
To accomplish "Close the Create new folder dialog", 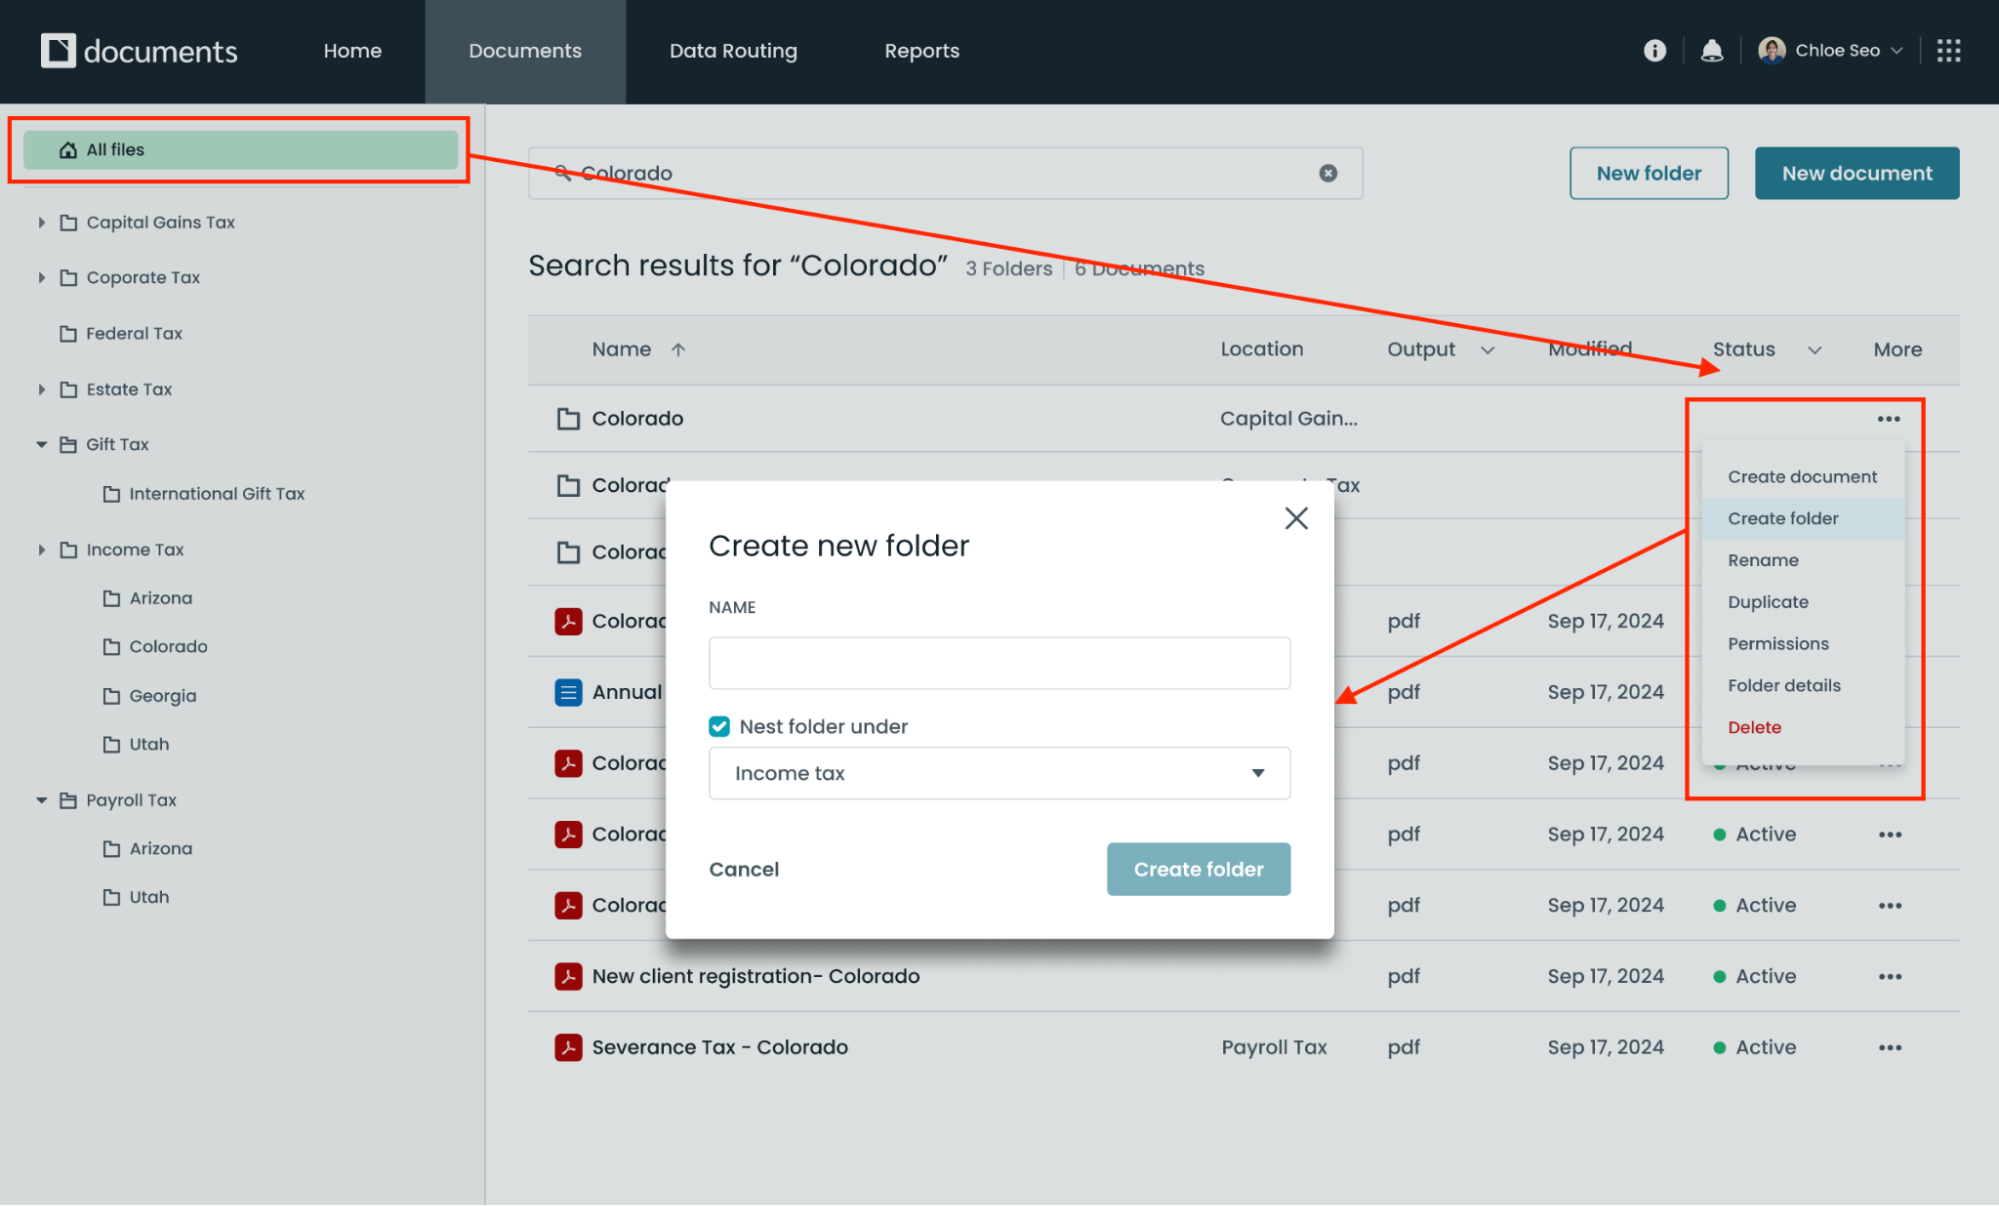I will click(x=1296, y=518).
